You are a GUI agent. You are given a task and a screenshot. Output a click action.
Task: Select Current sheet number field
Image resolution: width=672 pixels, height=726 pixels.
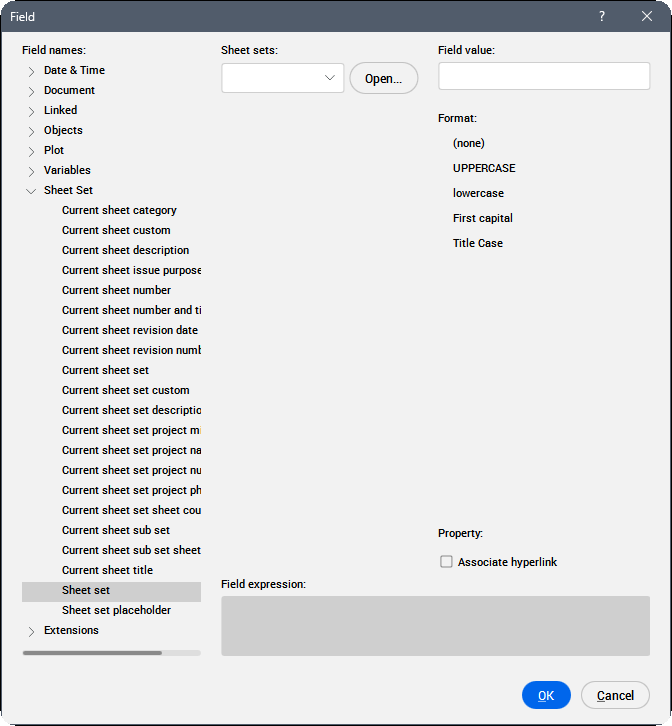click(x=116, y=290)
